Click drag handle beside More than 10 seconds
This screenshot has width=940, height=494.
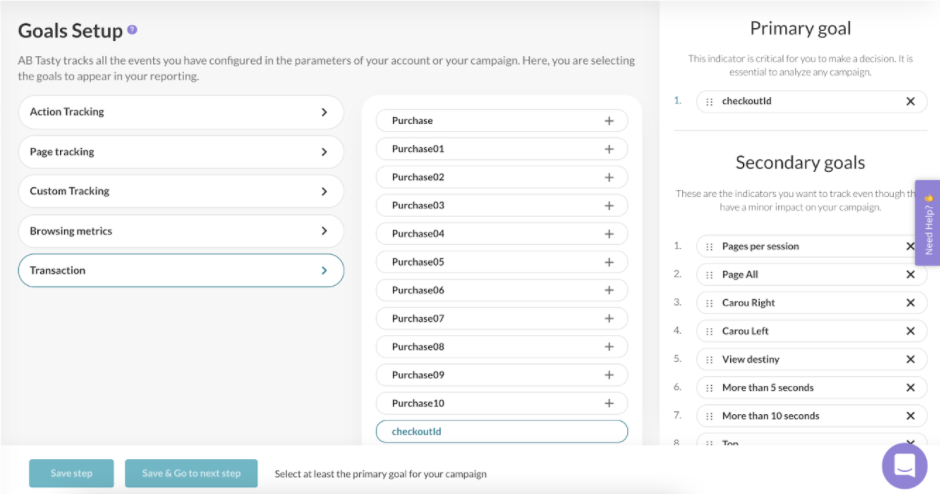[x=709, y=416]
